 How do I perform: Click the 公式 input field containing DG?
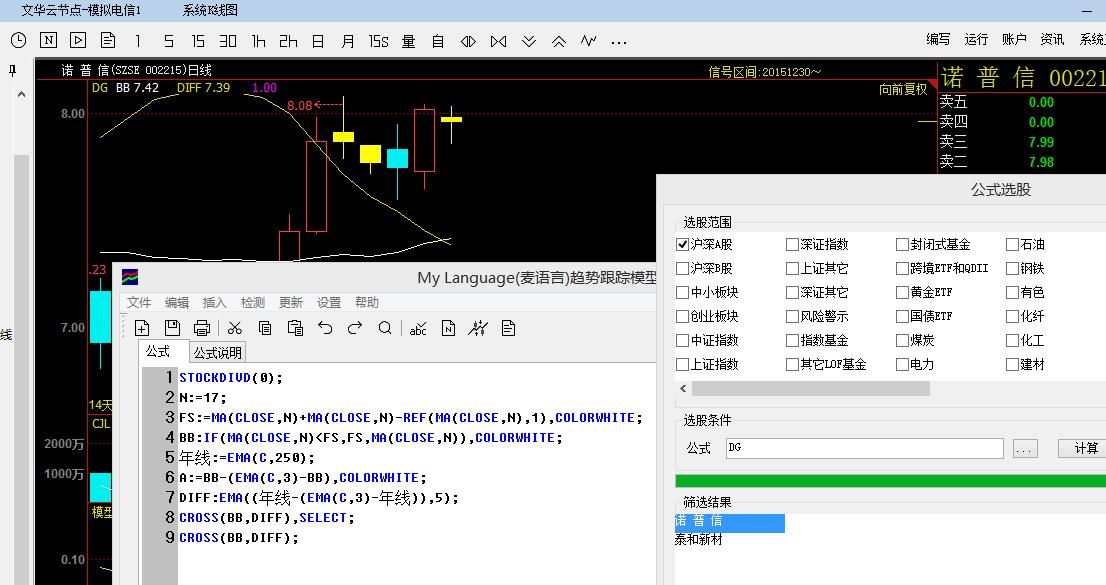coord(864,448)
